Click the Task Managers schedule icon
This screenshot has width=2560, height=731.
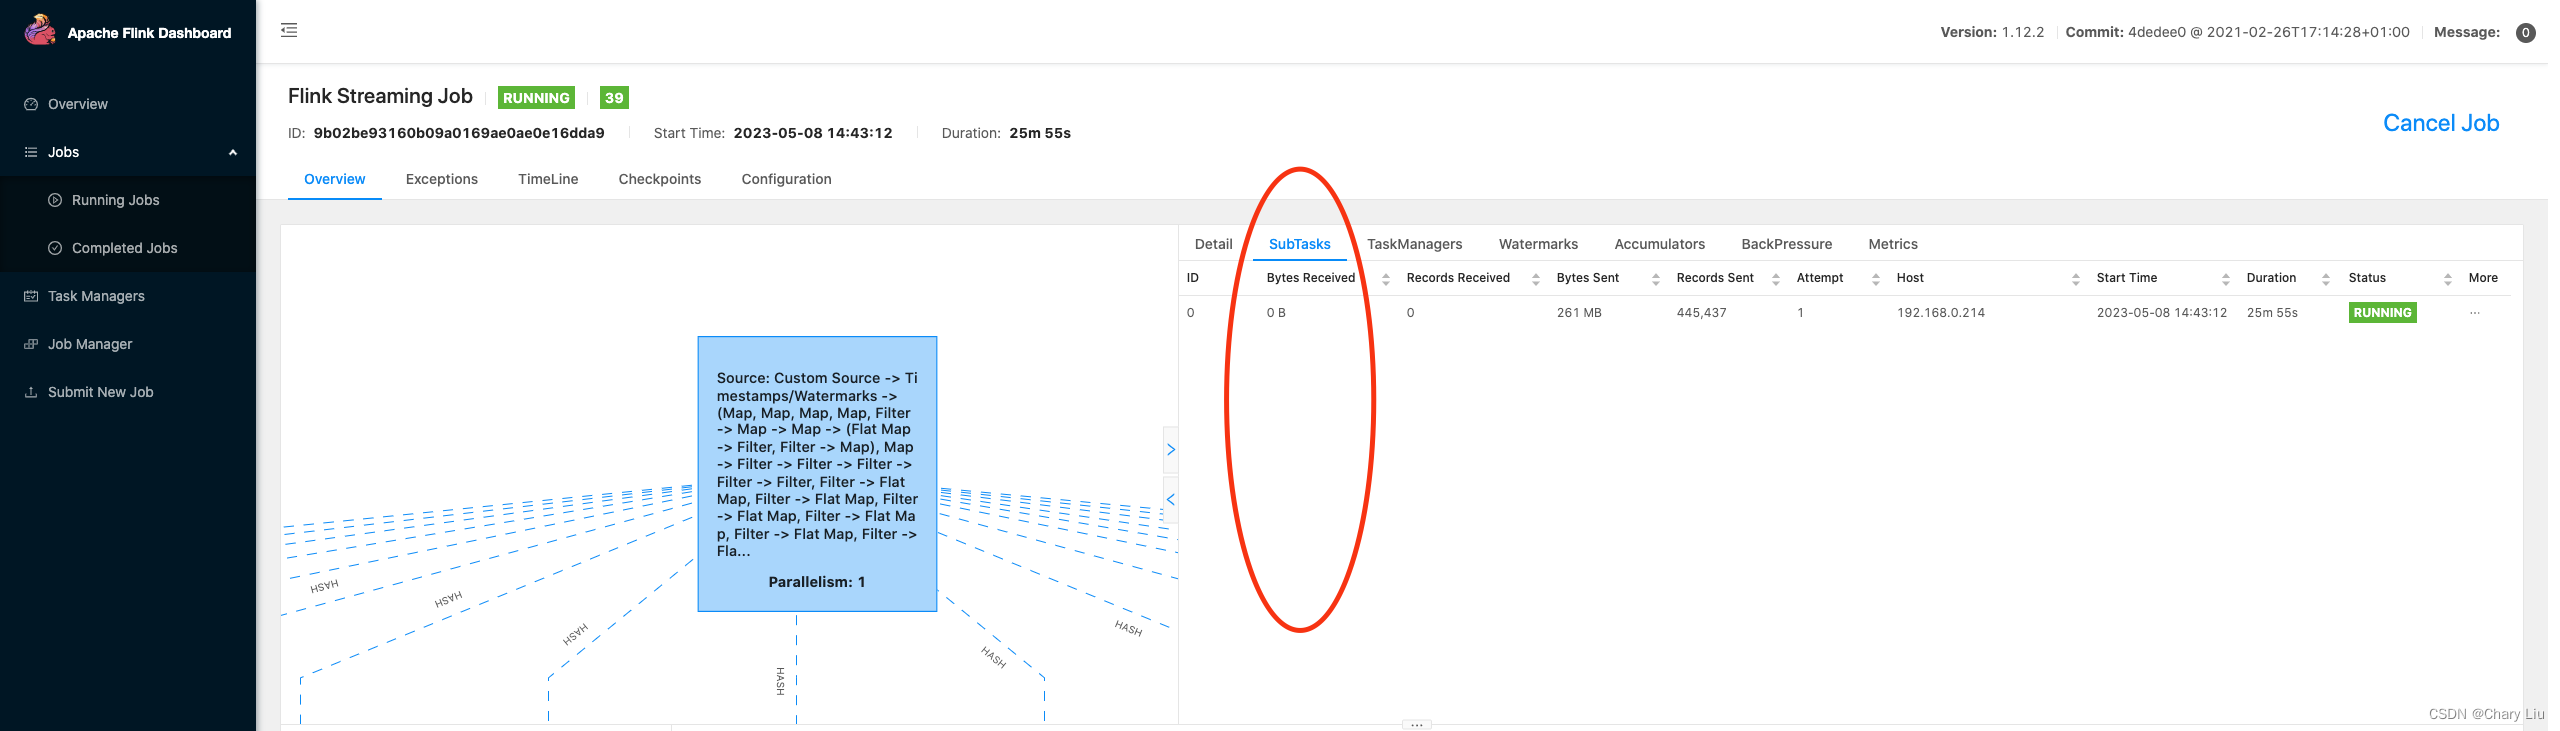pos(31,296)
